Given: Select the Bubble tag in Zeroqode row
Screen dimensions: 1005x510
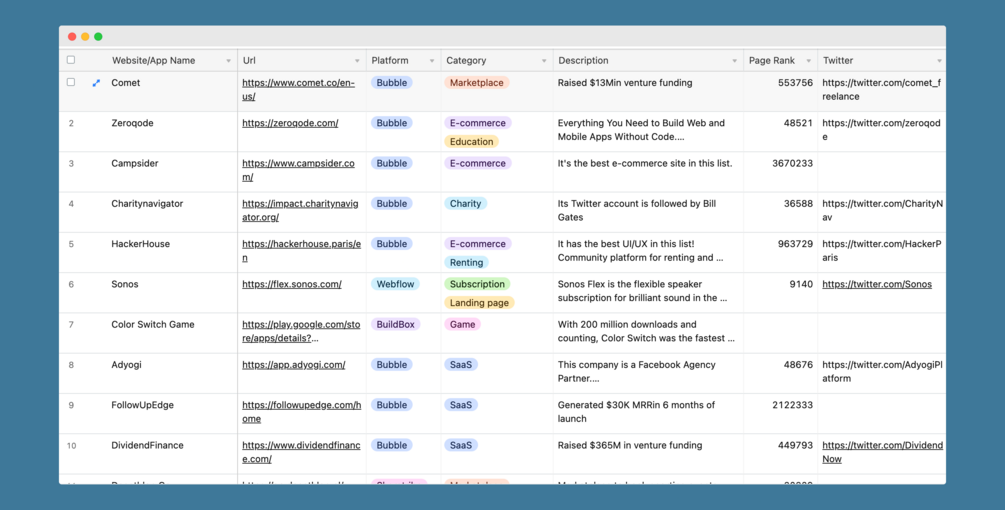Looking at the screenshot, I should pos(392,123).
